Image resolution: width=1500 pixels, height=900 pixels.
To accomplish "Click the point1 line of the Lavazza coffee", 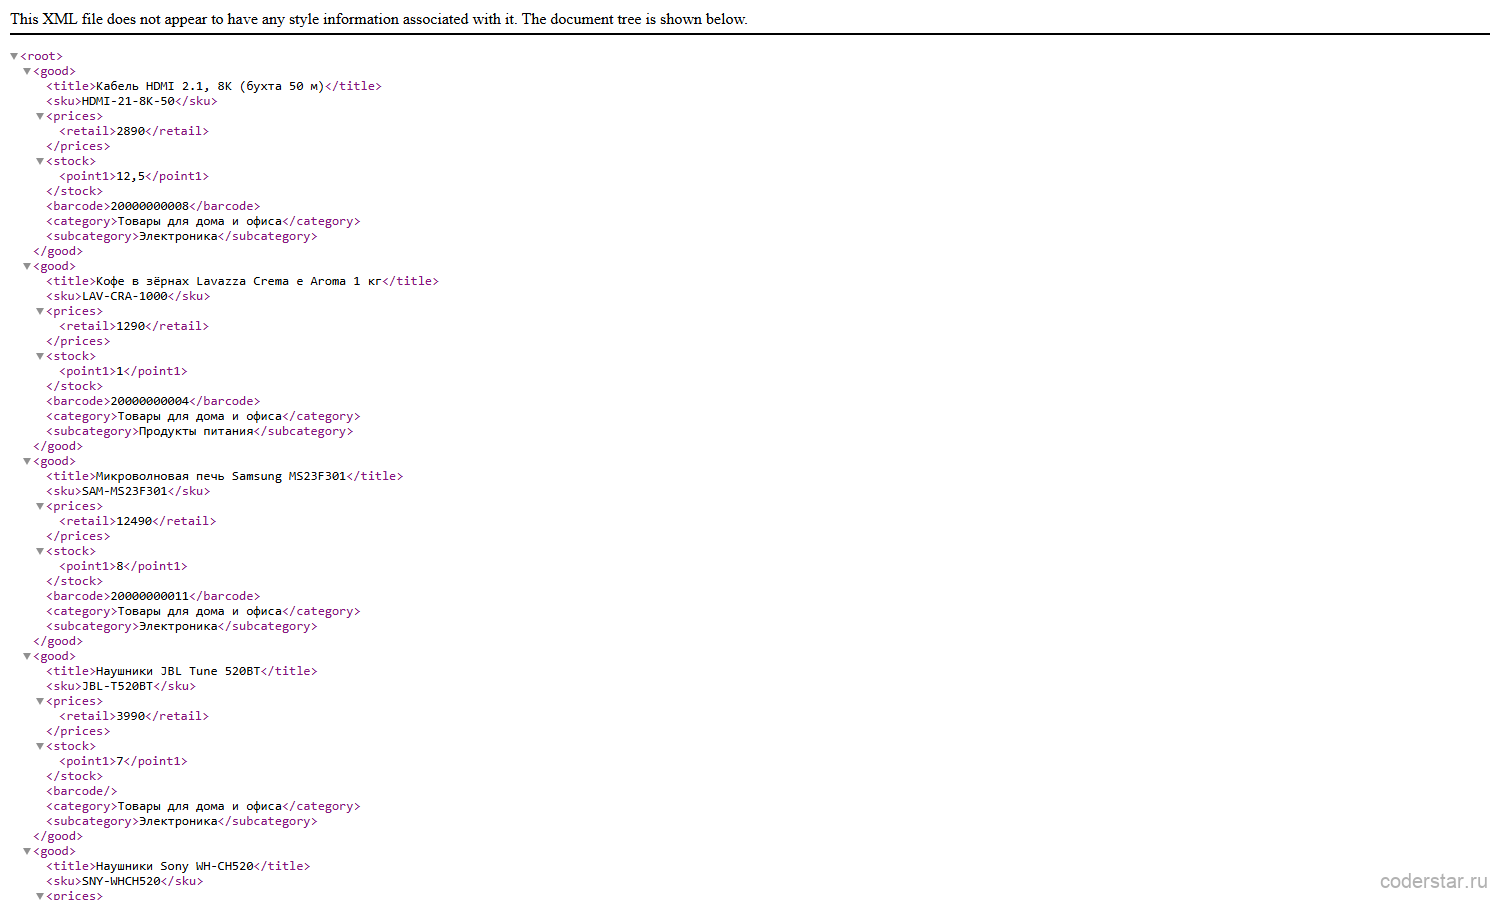I will tap(123, 371).
